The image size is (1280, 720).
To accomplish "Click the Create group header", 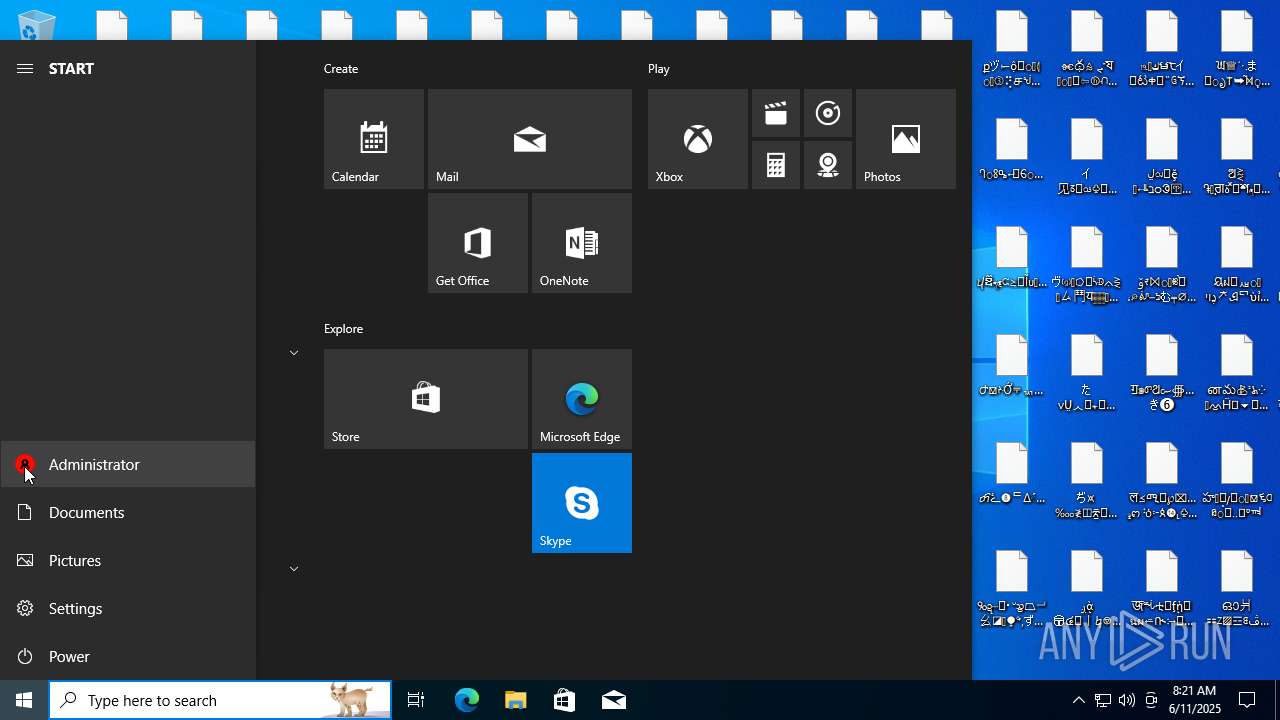I will click(341, 68).
